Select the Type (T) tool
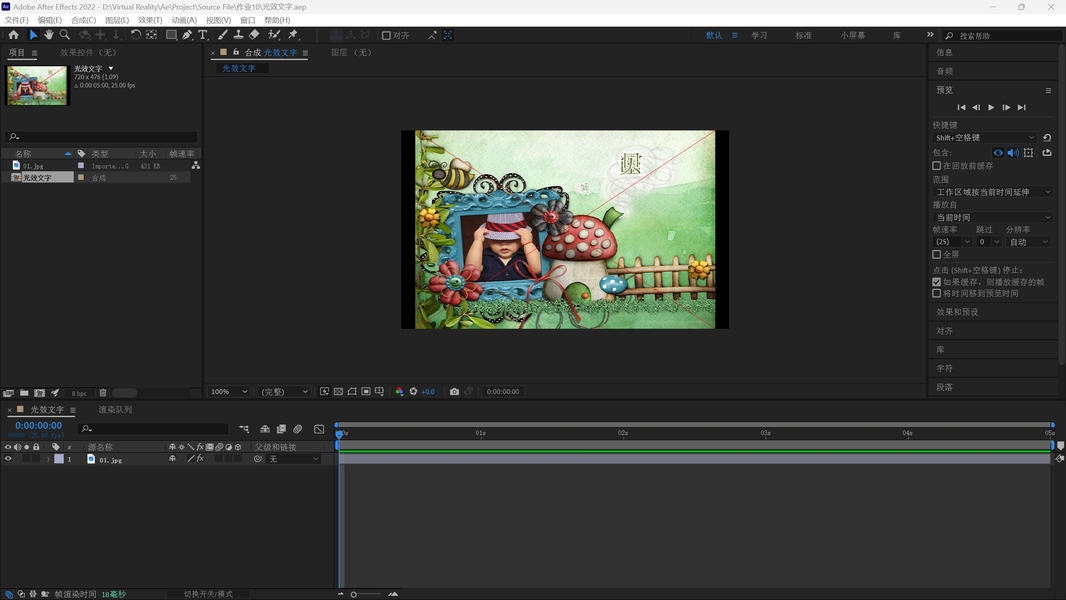1066x600 pixels. tap(203, 35)
